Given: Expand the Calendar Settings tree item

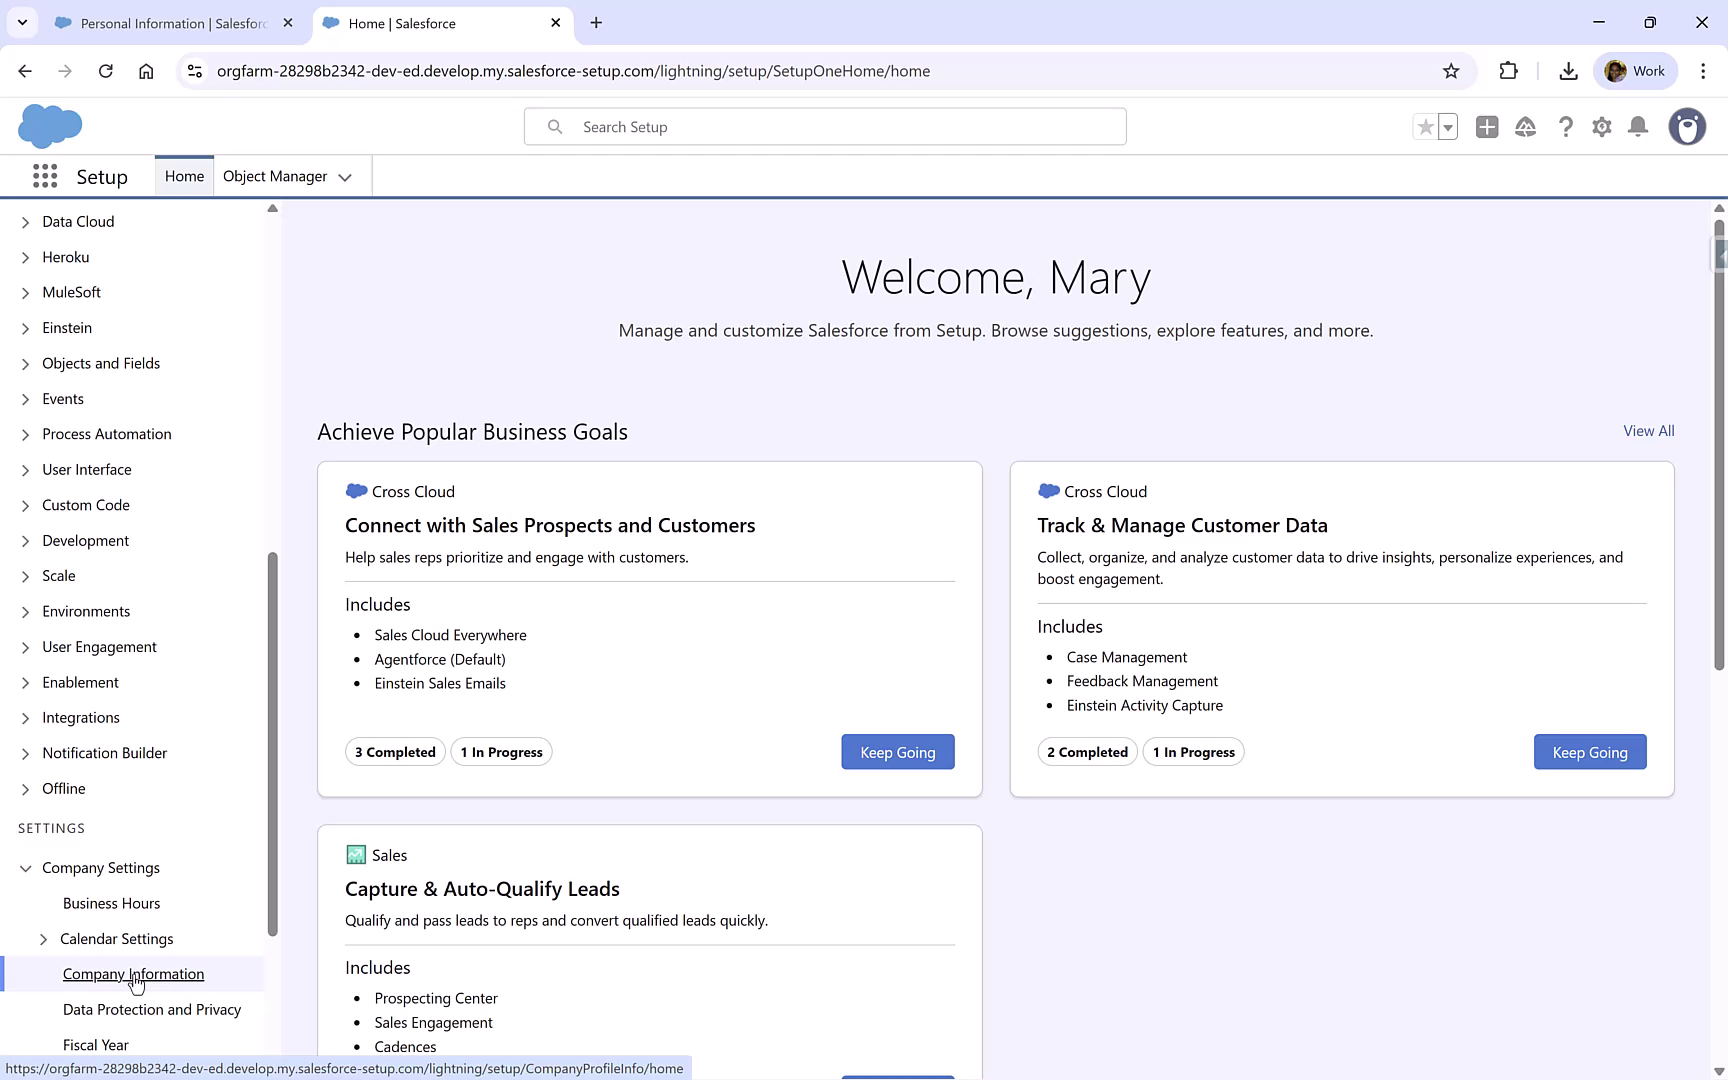Looking at the screenshot, I should 44,939.
